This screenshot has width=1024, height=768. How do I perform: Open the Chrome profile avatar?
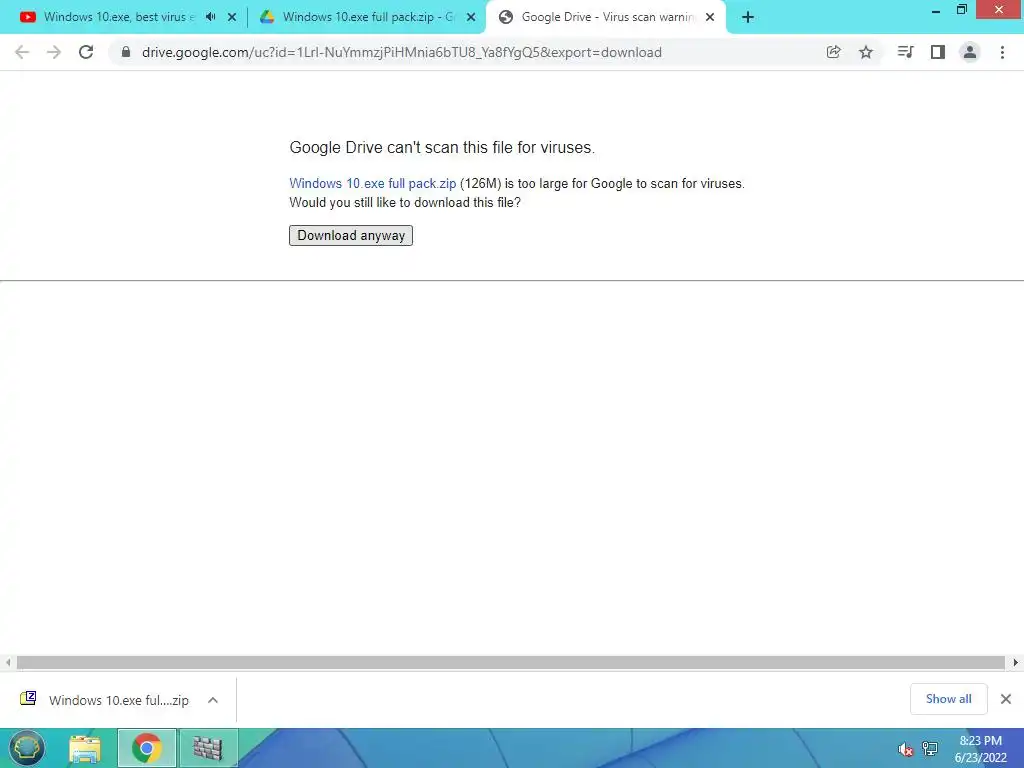[970, 52]
